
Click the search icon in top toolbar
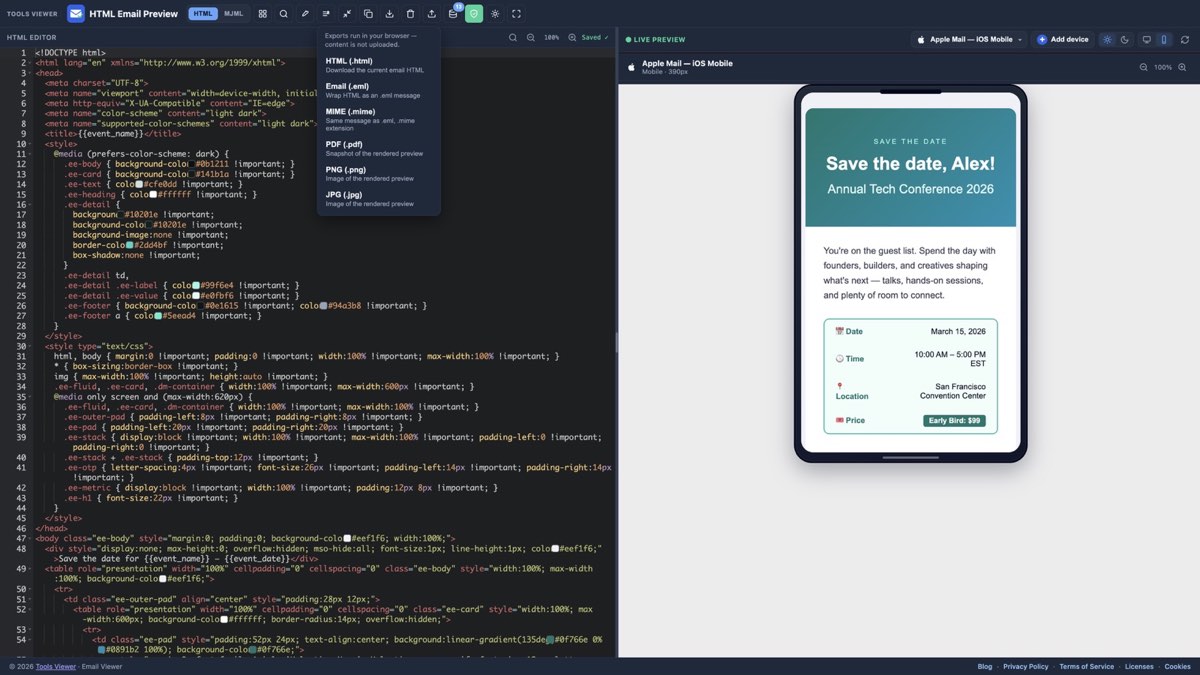(x=283, y=14)
